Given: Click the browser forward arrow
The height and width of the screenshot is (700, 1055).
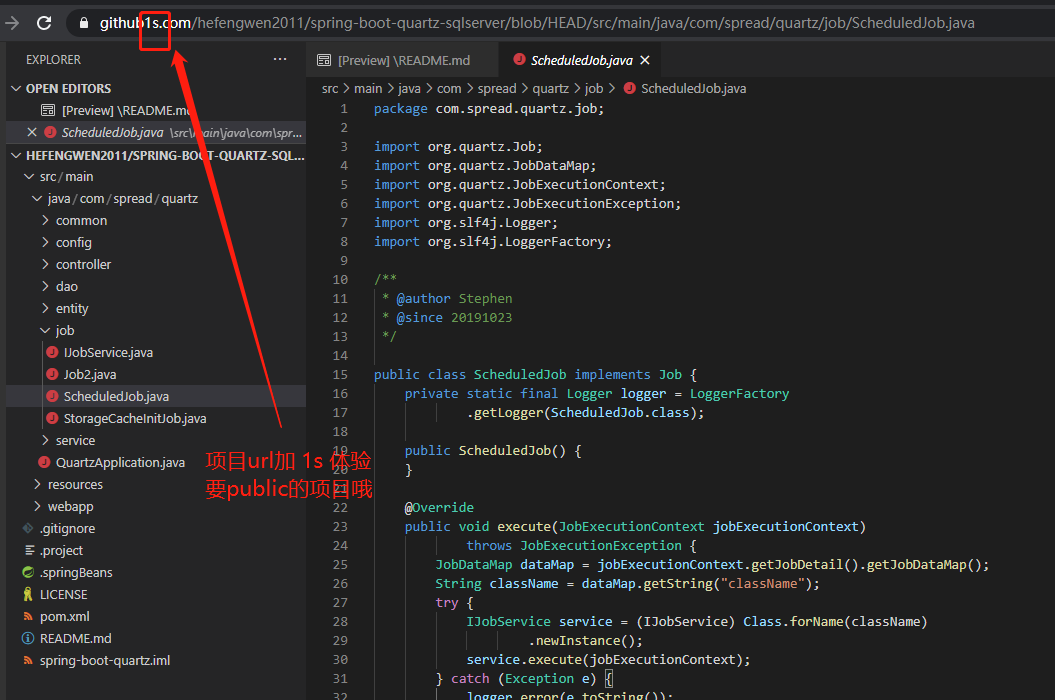Looking at the screenshot, I should pyautogui.click(x=11, y=23).
